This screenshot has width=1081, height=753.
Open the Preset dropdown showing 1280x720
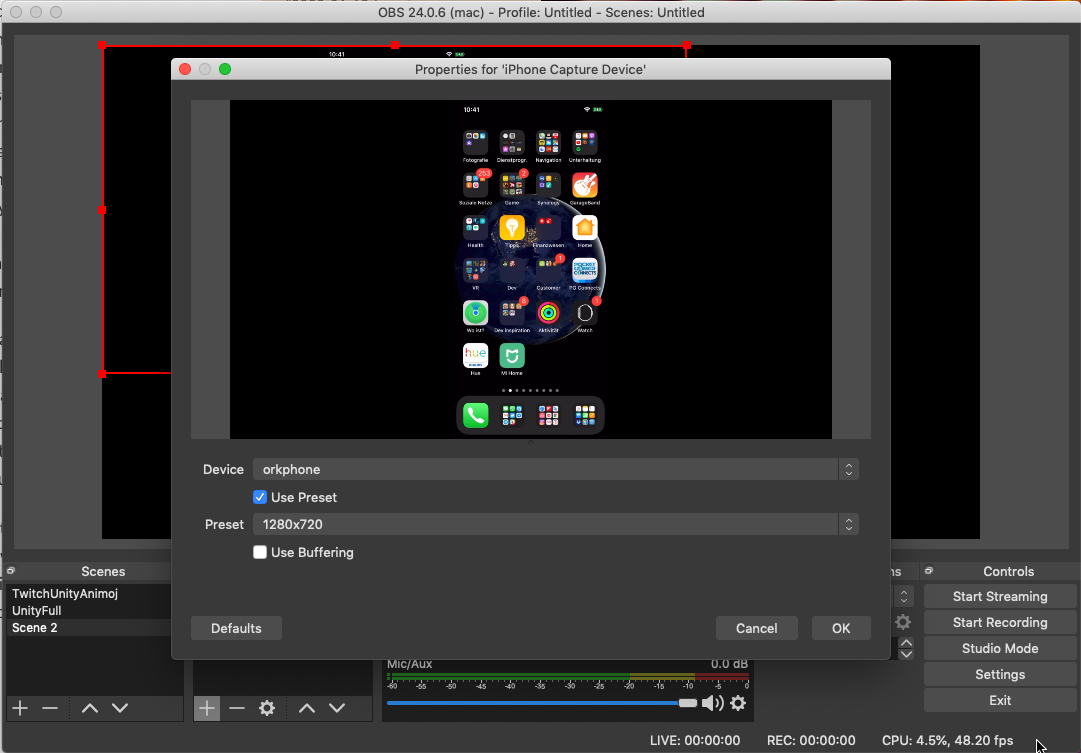point(555,524)
